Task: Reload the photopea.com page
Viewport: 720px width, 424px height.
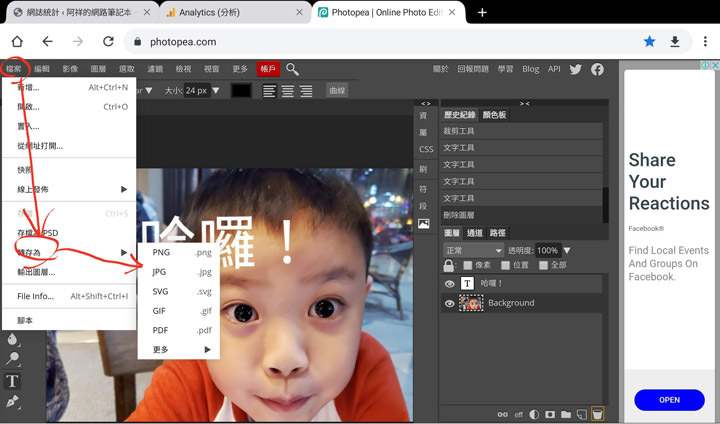Action: coord(108,42)
